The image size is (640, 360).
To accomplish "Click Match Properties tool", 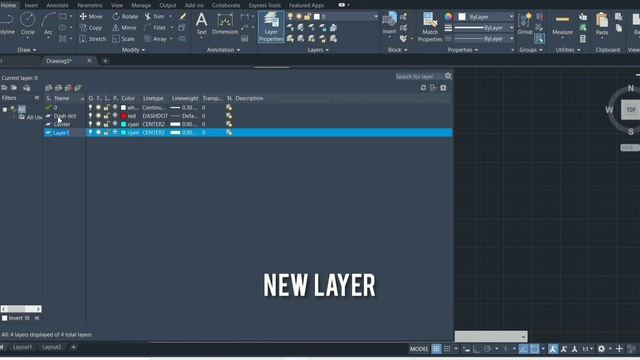I will point(430,27).
